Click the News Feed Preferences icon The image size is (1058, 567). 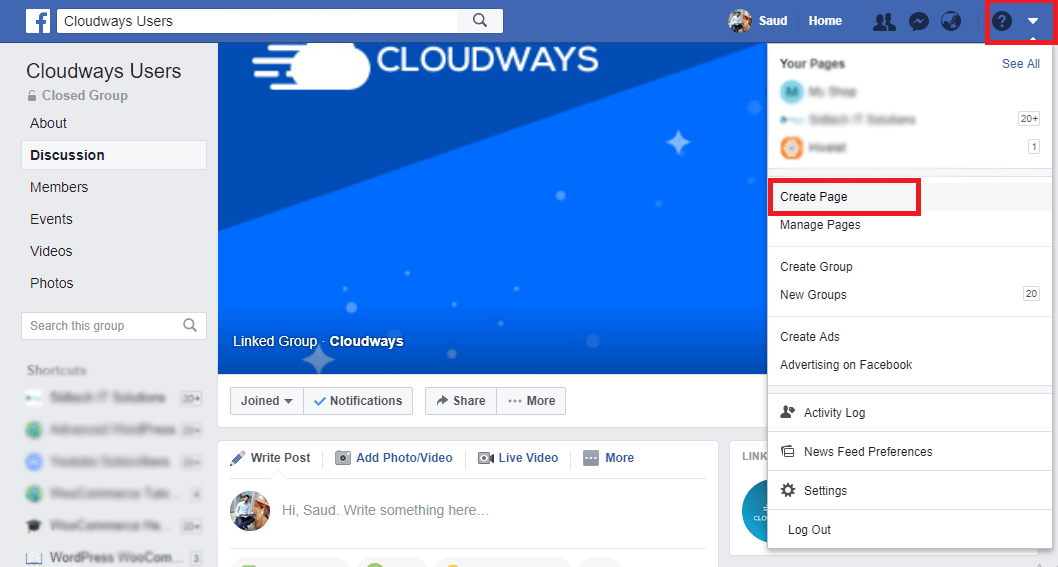[x=787, y=451]
